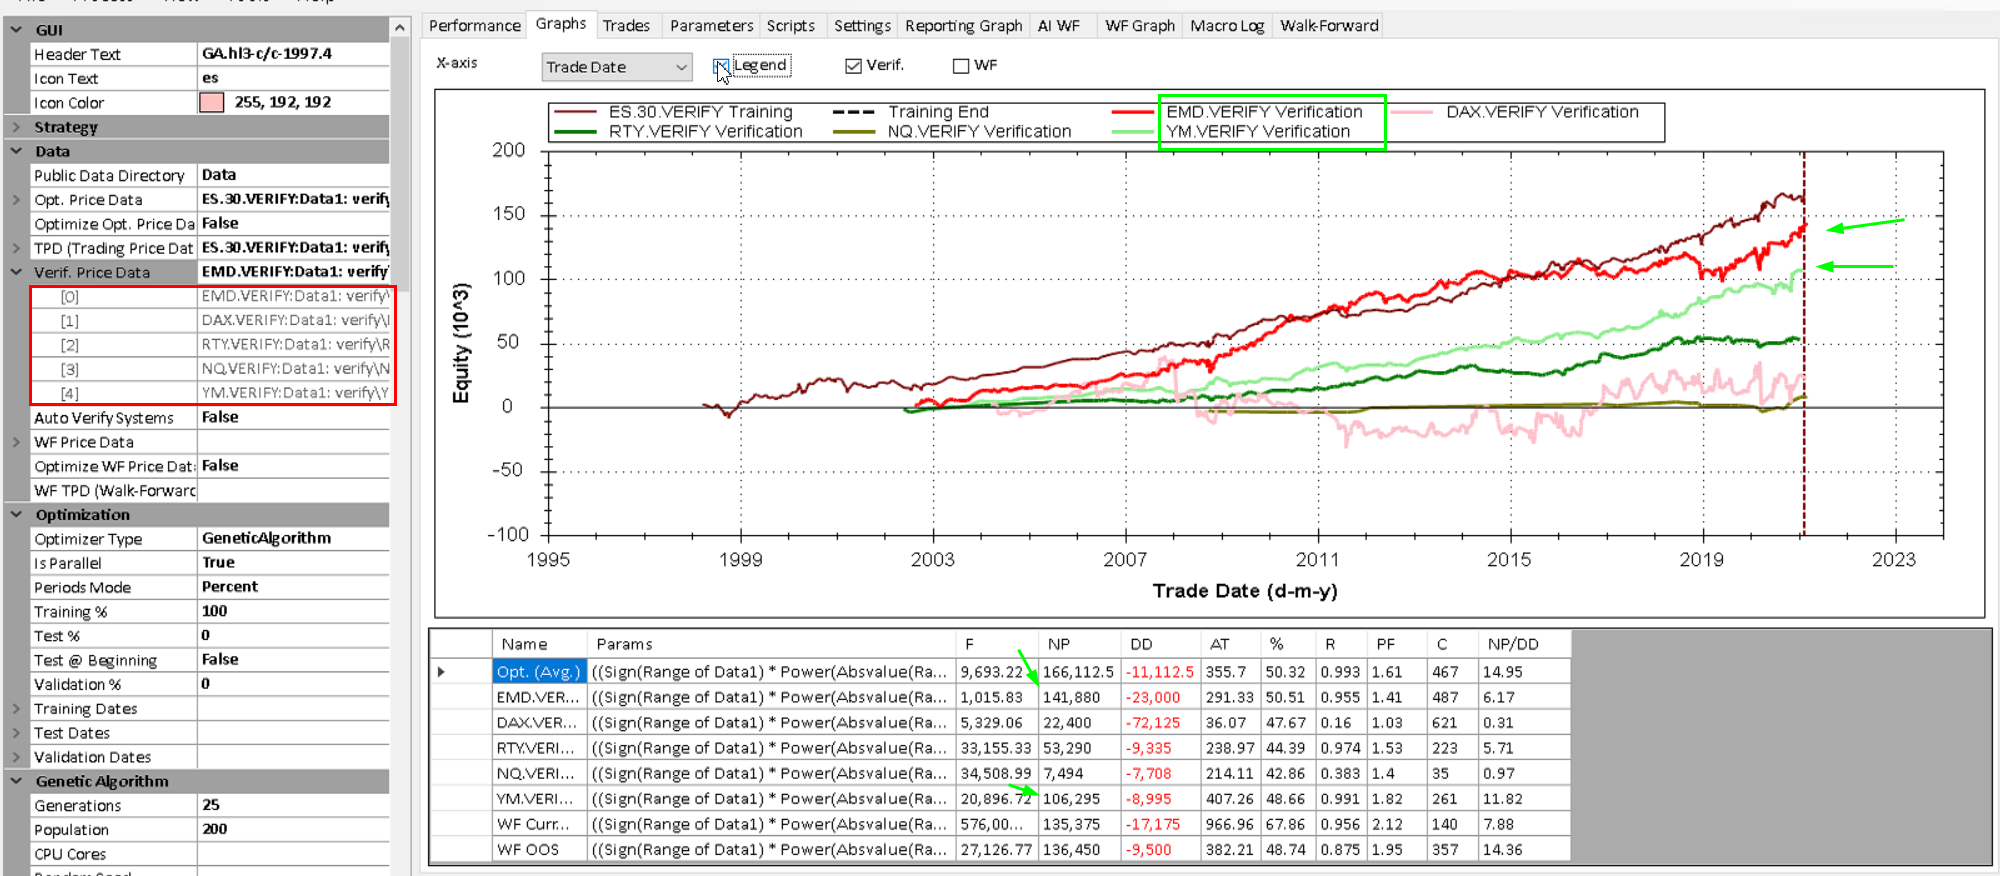Open the Walk-Forward tab
The width and height of the screenshot is (2000, 876).
[1329, 26]
